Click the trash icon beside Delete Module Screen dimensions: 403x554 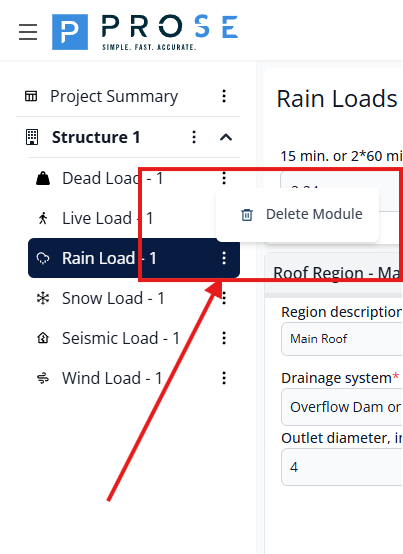(247, 214)
